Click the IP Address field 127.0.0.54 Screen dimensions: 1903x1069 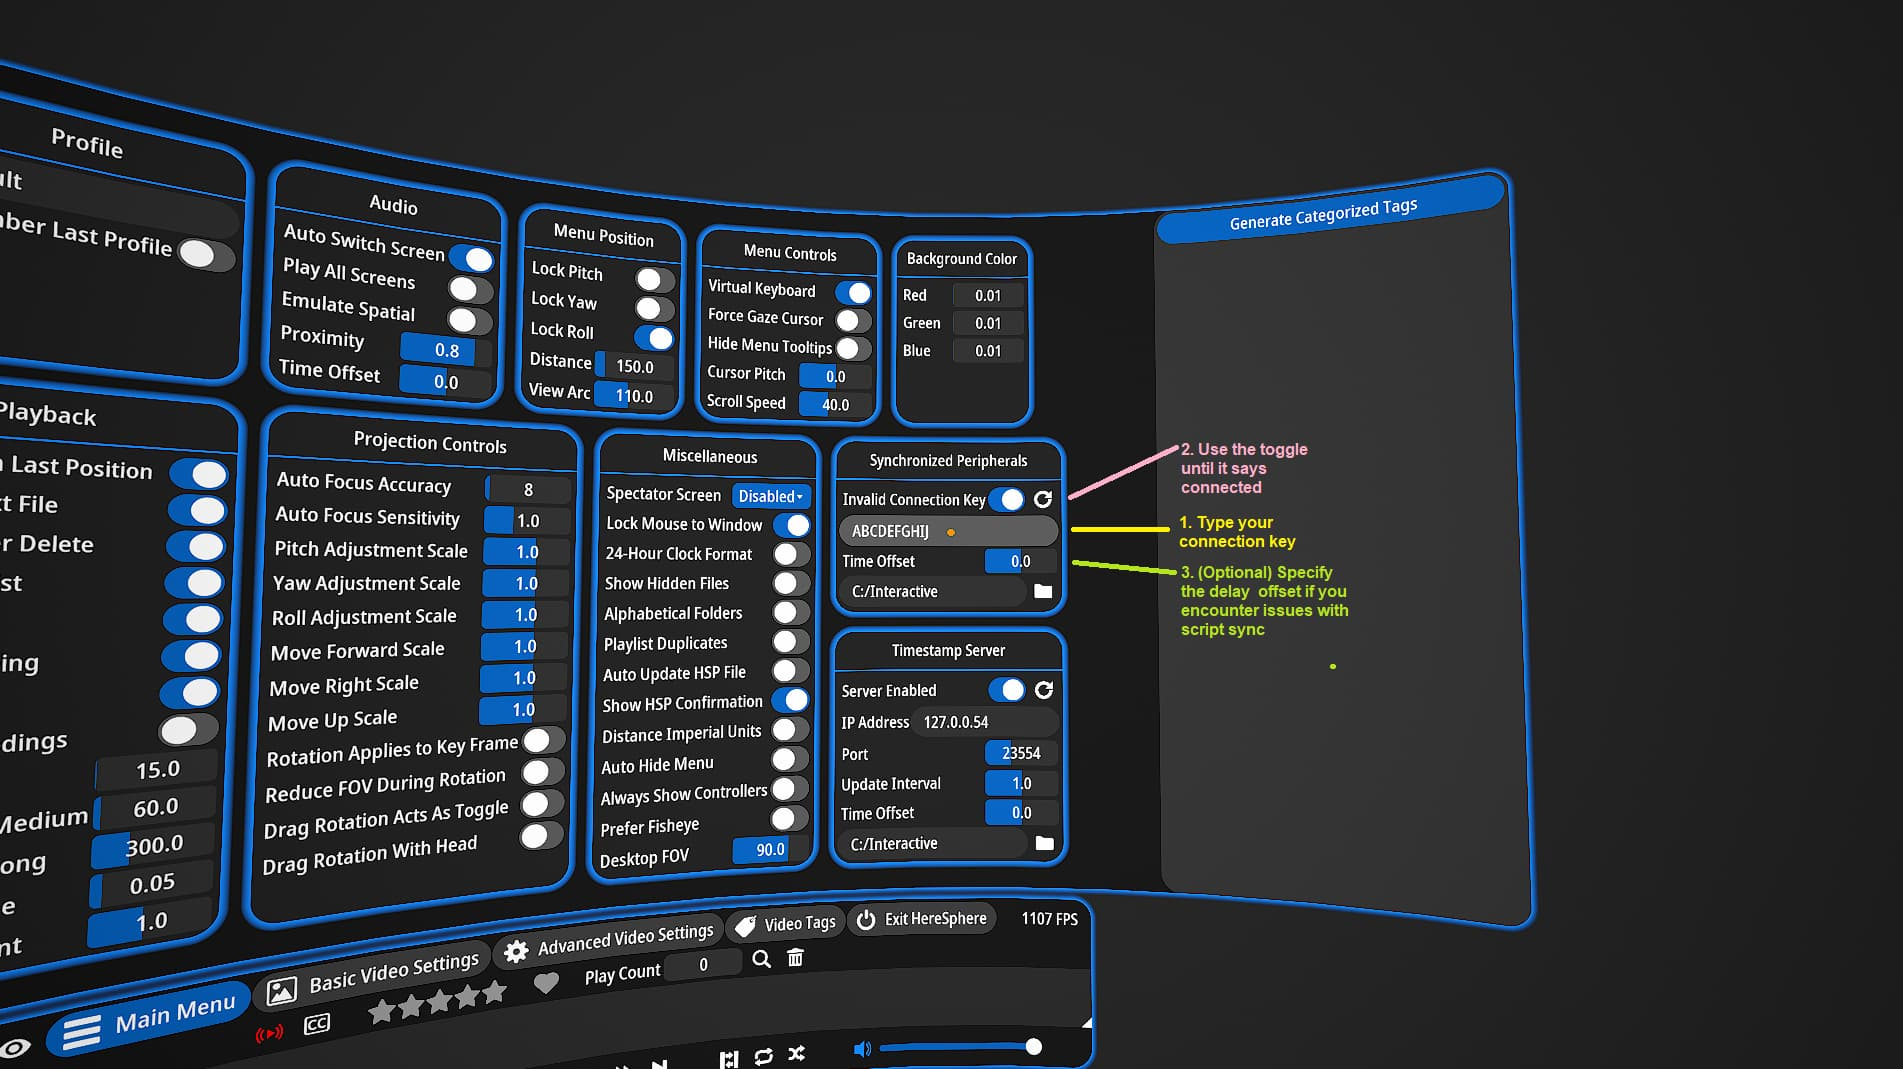coord(985,722)
